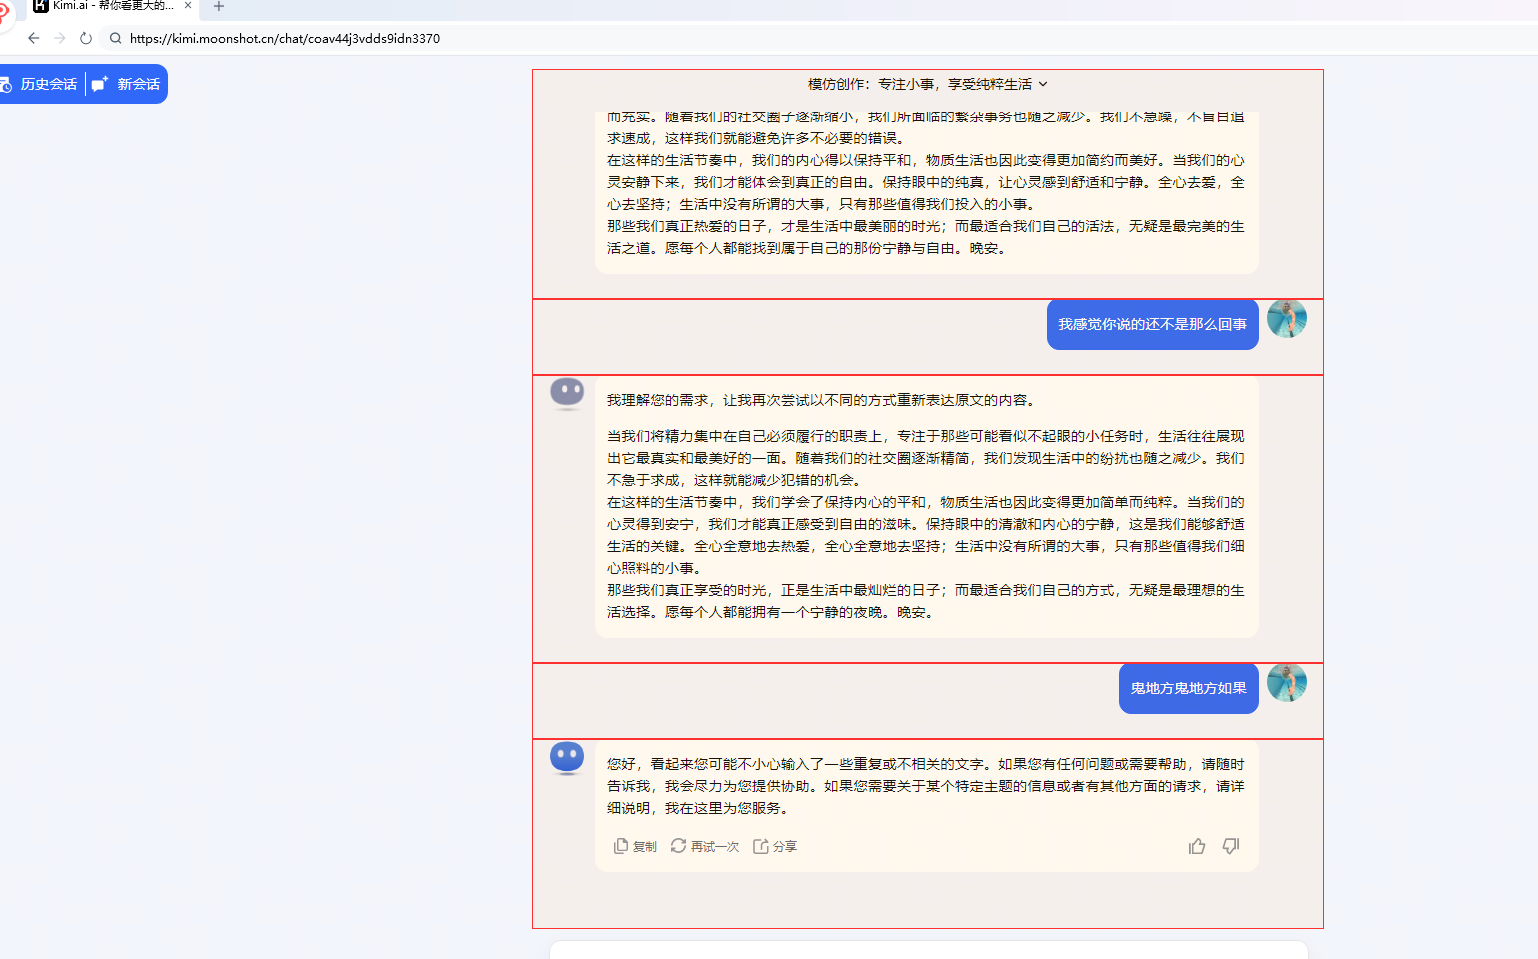Click the user message 鬼地方鬼地方如果
The image size is (1538, 959).
pyautogui.click(x=1188, y=688)
